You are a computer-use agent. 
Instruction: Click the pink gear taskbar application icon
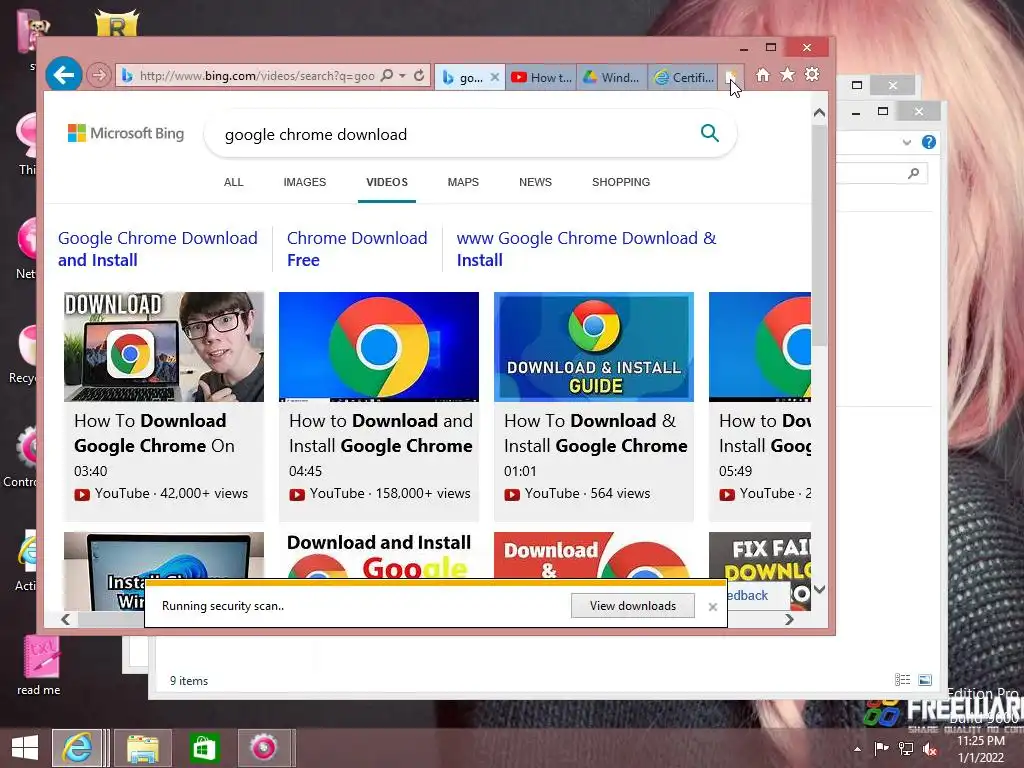(x=264, y=748)
